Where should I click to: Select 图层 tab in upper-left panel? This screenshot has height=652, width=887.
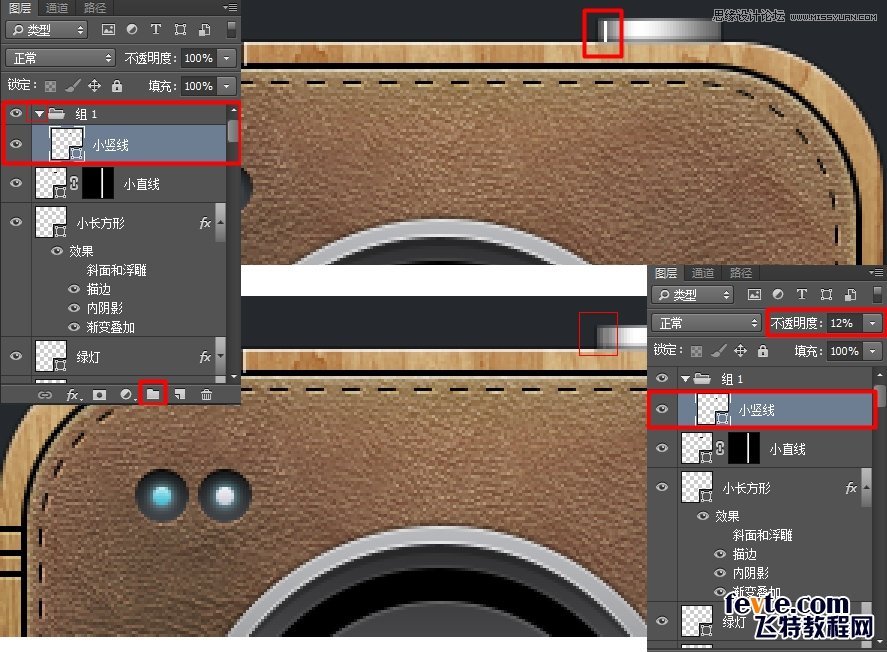[x=20, y=8]
